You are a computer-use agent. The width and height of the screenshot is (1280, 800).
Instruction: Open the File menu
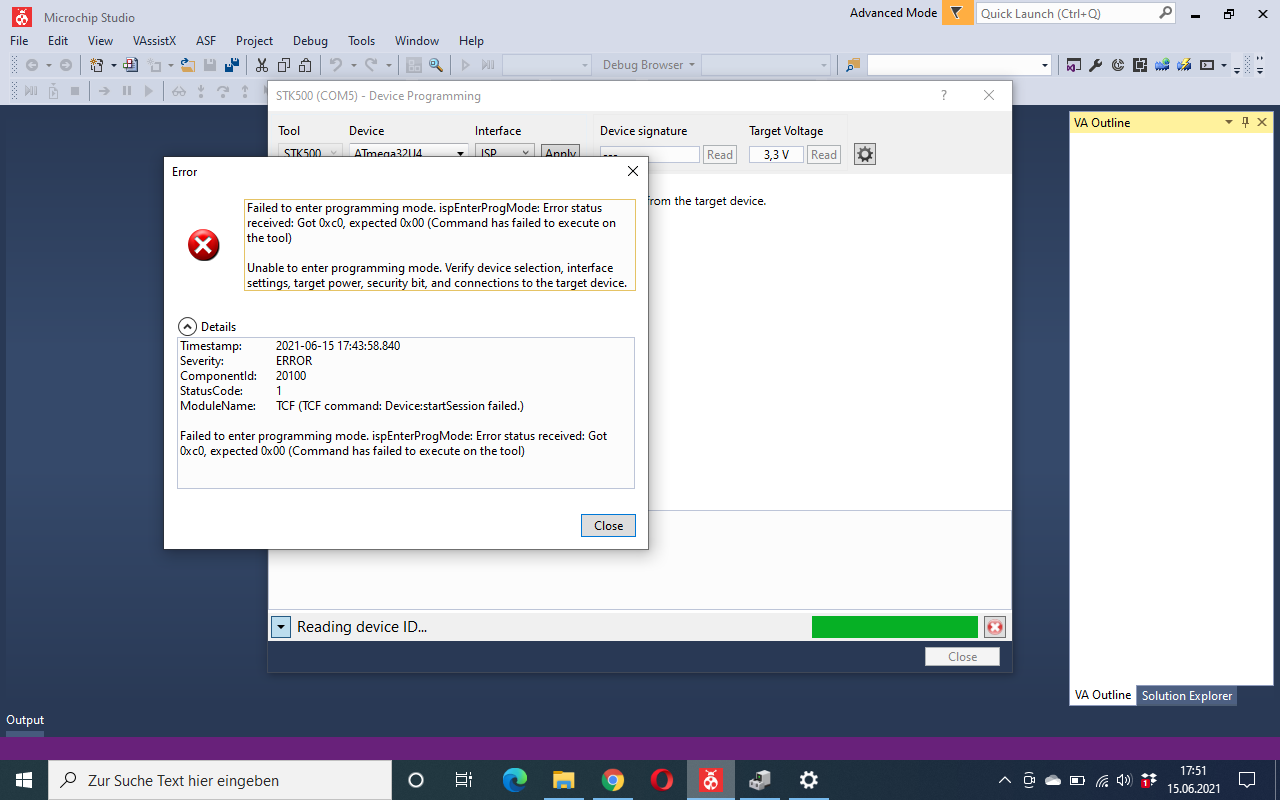click(x=20, y=40)
